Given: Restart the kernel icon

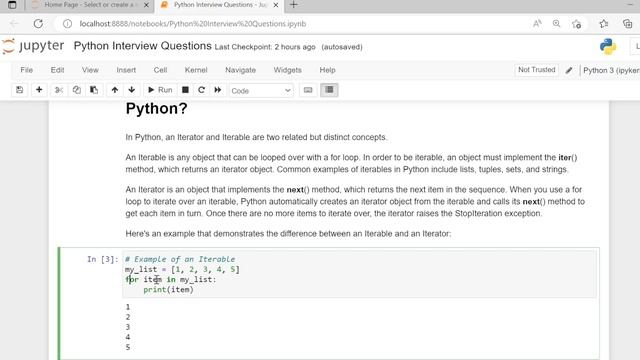Looking at the screenshot, I should click(201, 90).
